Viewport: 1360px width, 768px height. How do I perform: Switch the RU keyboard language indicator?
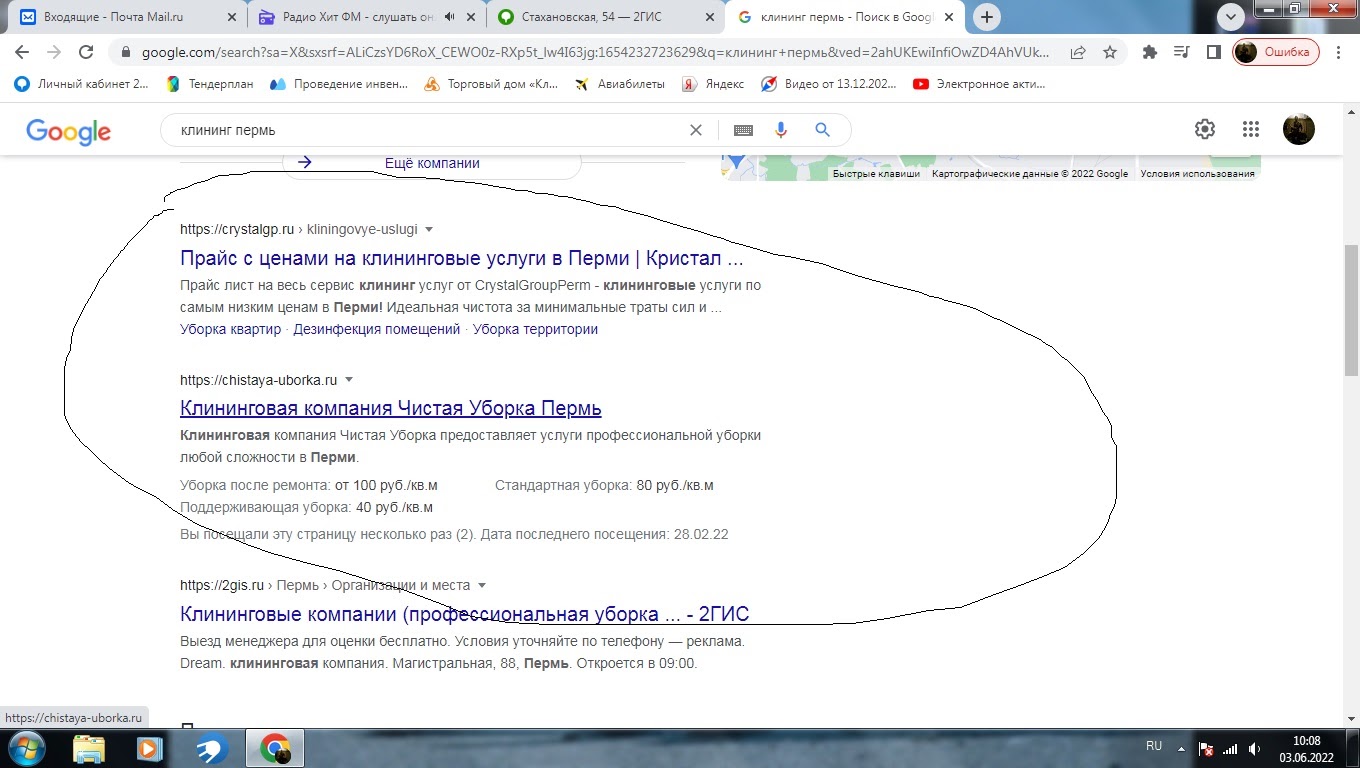point(1153,746)
